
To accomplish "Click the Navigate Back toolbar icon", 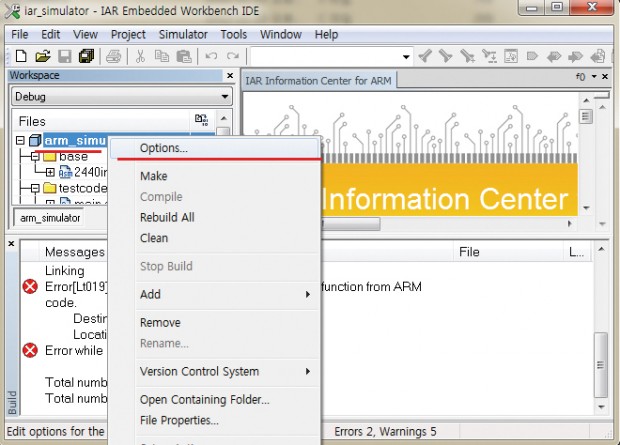I will click(554, 57).
